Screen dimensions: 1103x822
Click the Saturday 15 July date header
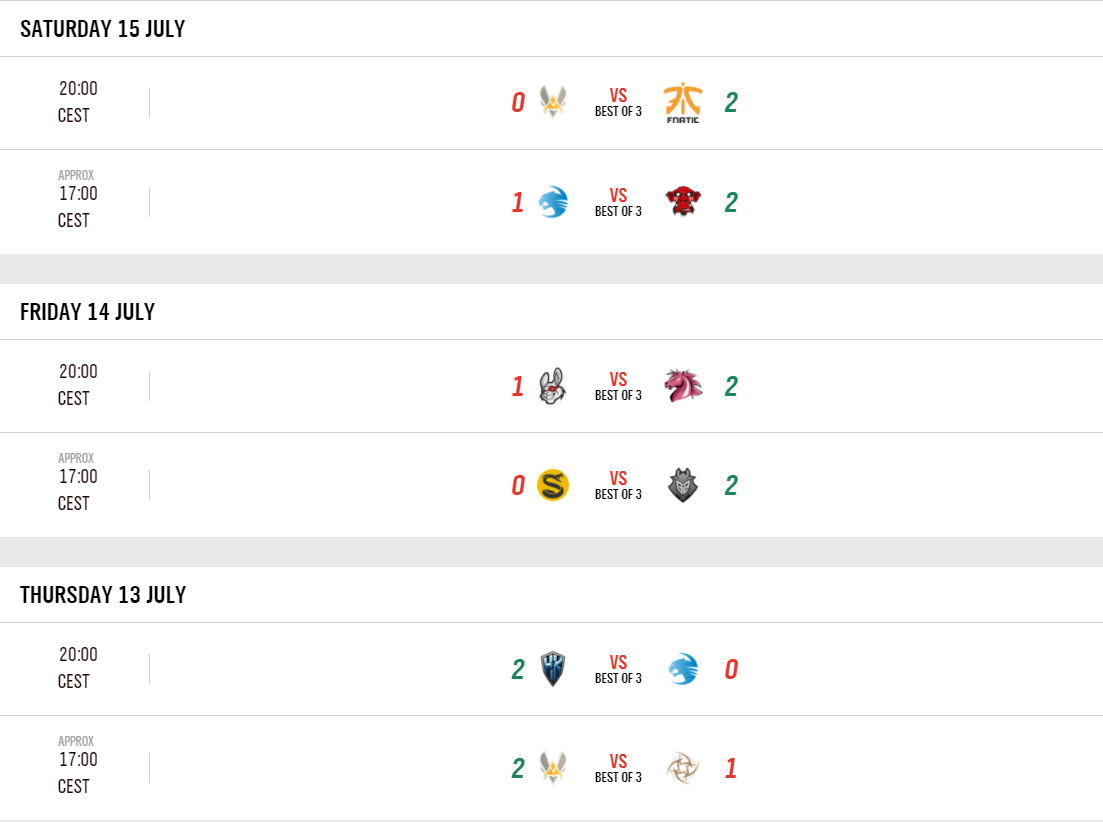coord(103,29)
